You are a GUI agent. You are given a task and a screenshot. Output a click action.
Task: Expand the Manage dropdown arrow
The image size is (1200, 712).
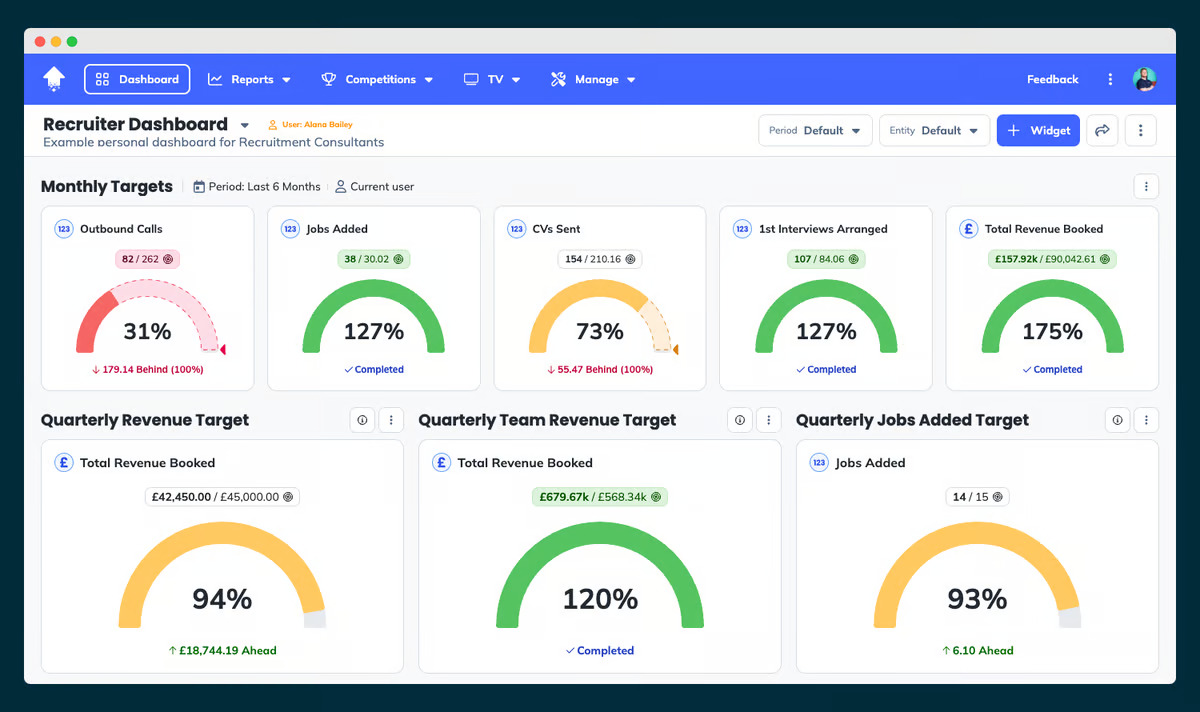[x=631, y=80]
